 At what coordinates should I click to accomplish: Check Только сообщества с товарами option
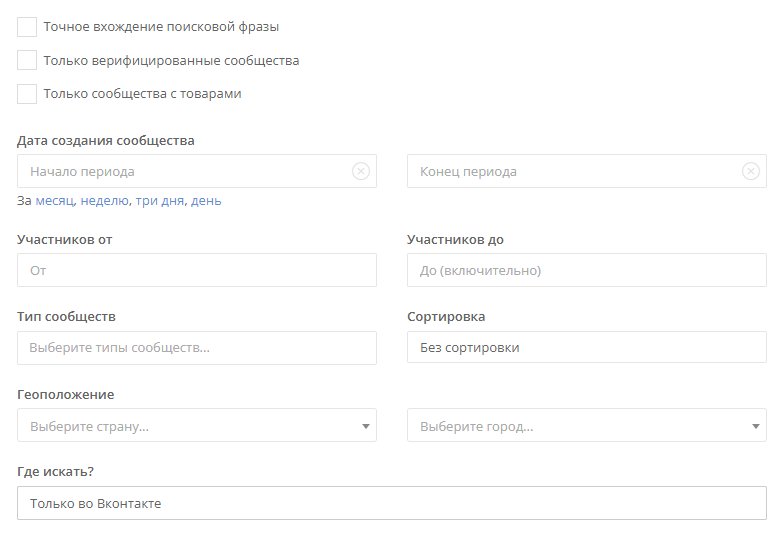click(27, 94)
